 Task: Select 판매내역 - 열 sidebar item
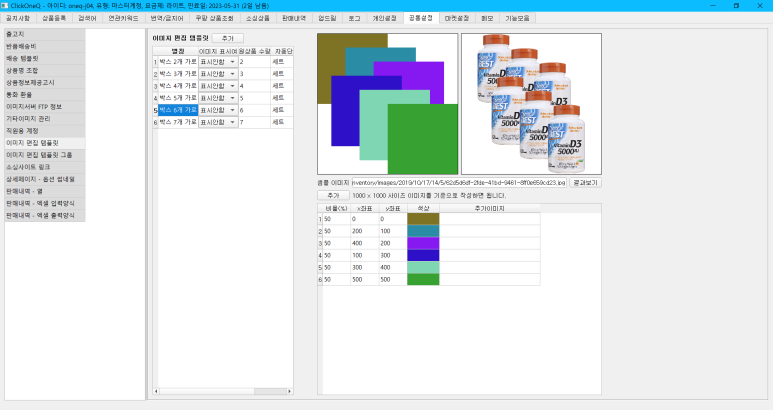(45, 191)
